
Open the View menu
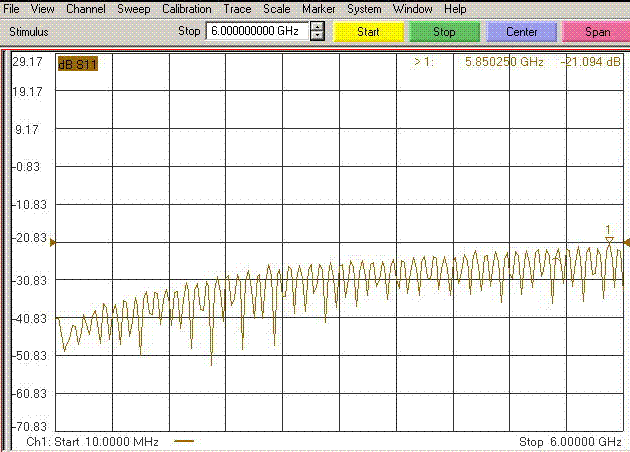pos(42,8)
